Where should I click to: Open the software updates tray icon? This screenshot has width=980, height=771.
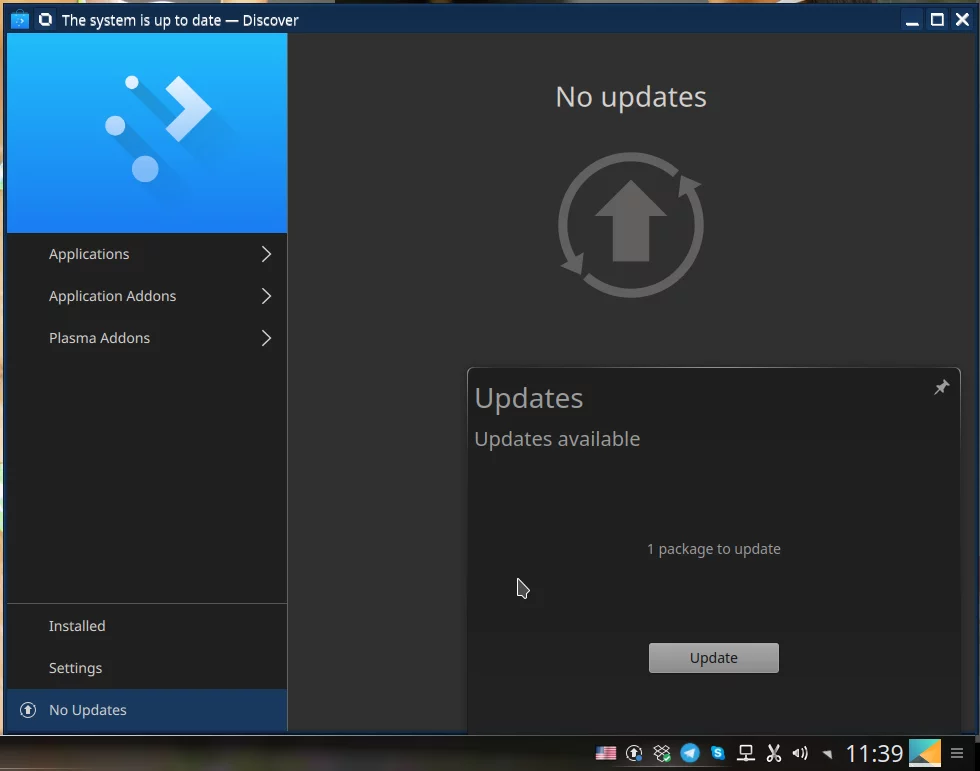click(x=634, y=754)
